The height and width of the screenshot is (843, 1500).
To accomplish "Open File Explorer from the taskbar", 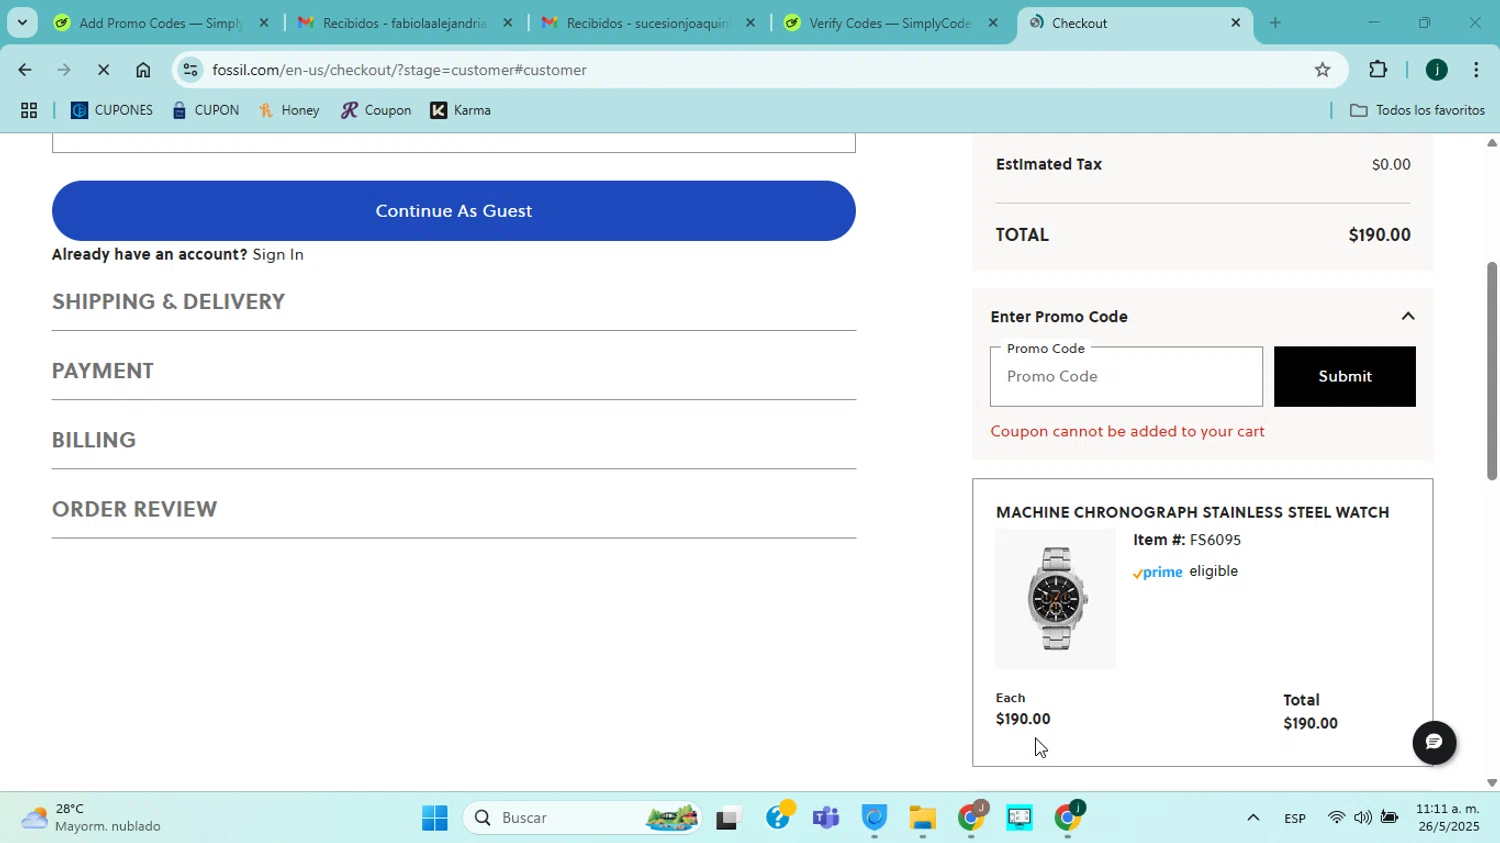I will [922, 819].
